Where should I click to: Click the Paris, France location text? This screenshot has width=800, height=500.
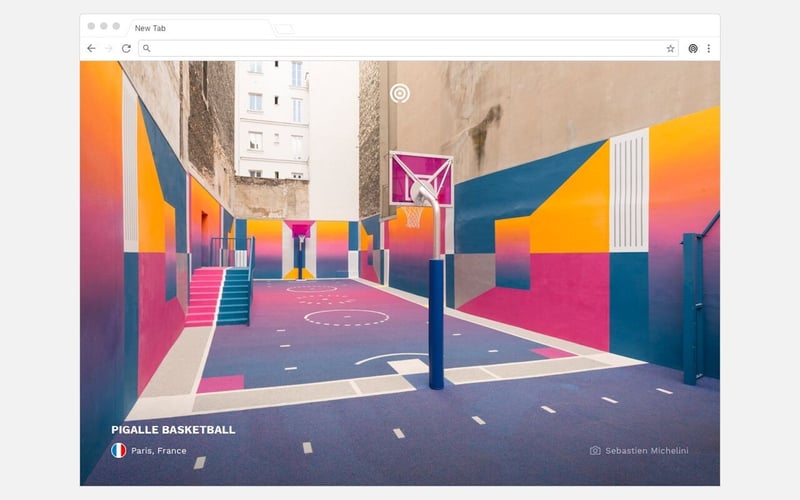click(159, 451)
